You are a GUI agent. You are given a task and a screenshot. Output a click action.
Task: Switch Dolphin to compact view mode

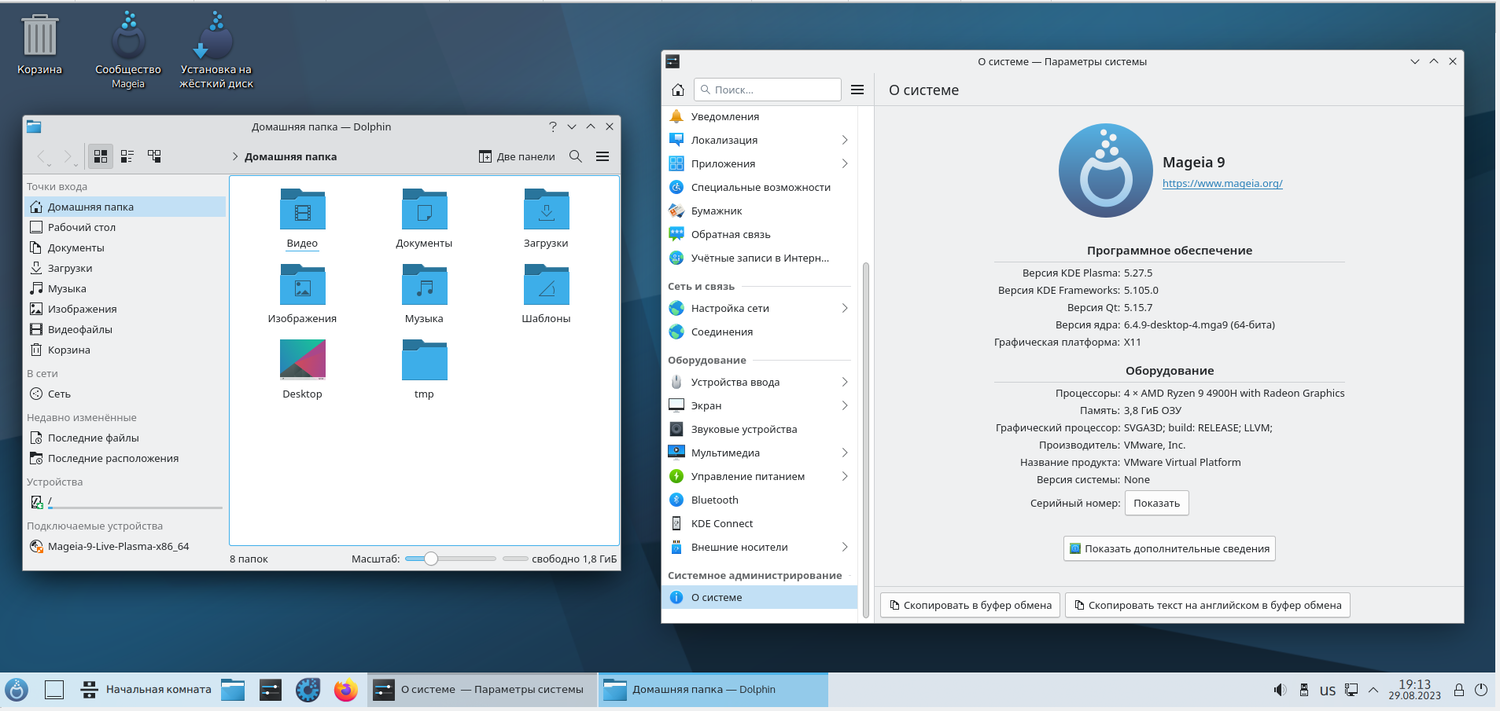tap(127, 156)
